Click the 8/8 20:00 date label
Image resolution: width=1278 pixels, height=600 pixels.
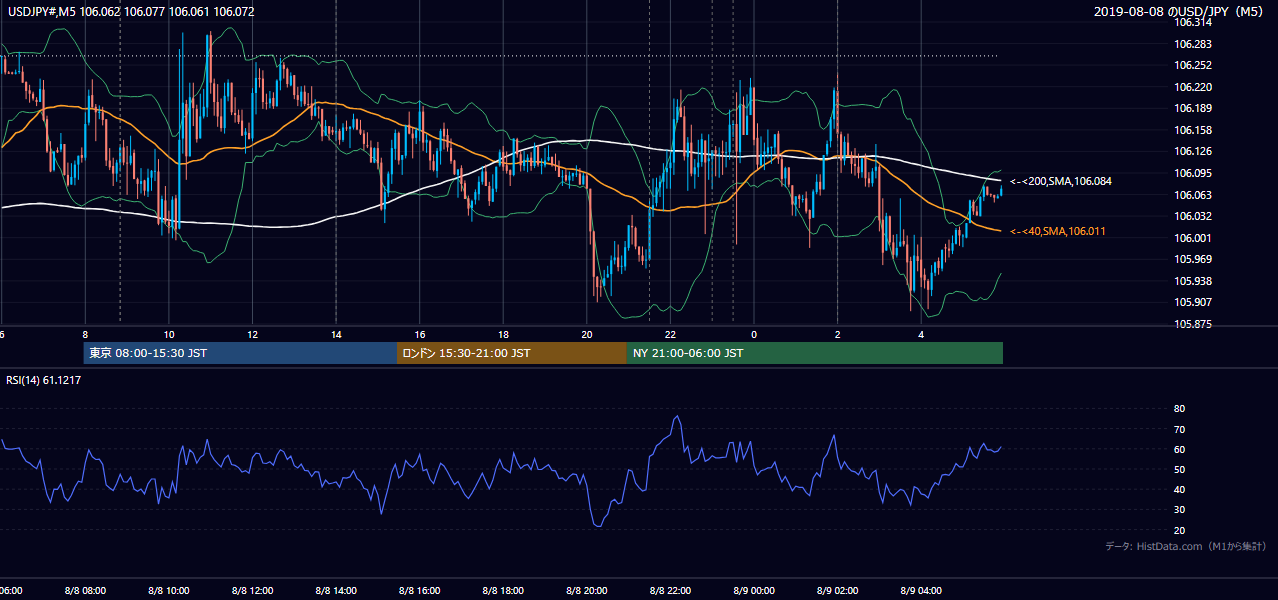click(587, 591)
